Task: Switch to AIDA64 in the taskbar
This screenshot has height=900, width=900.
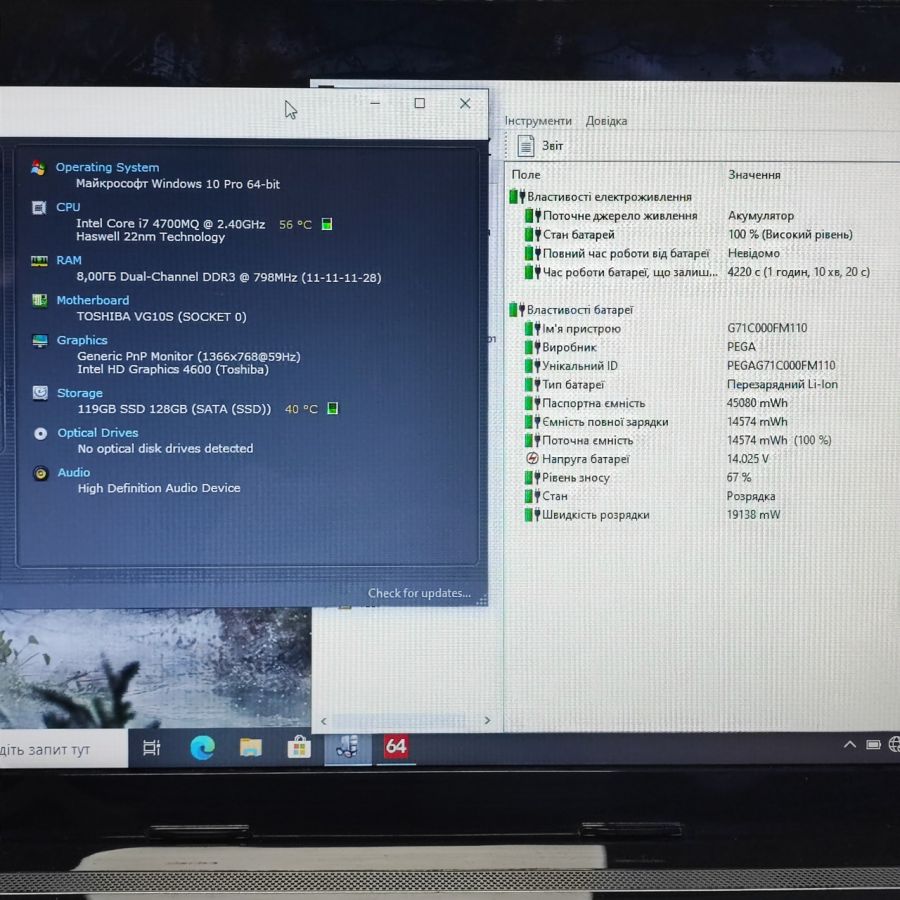Action: 396,747
